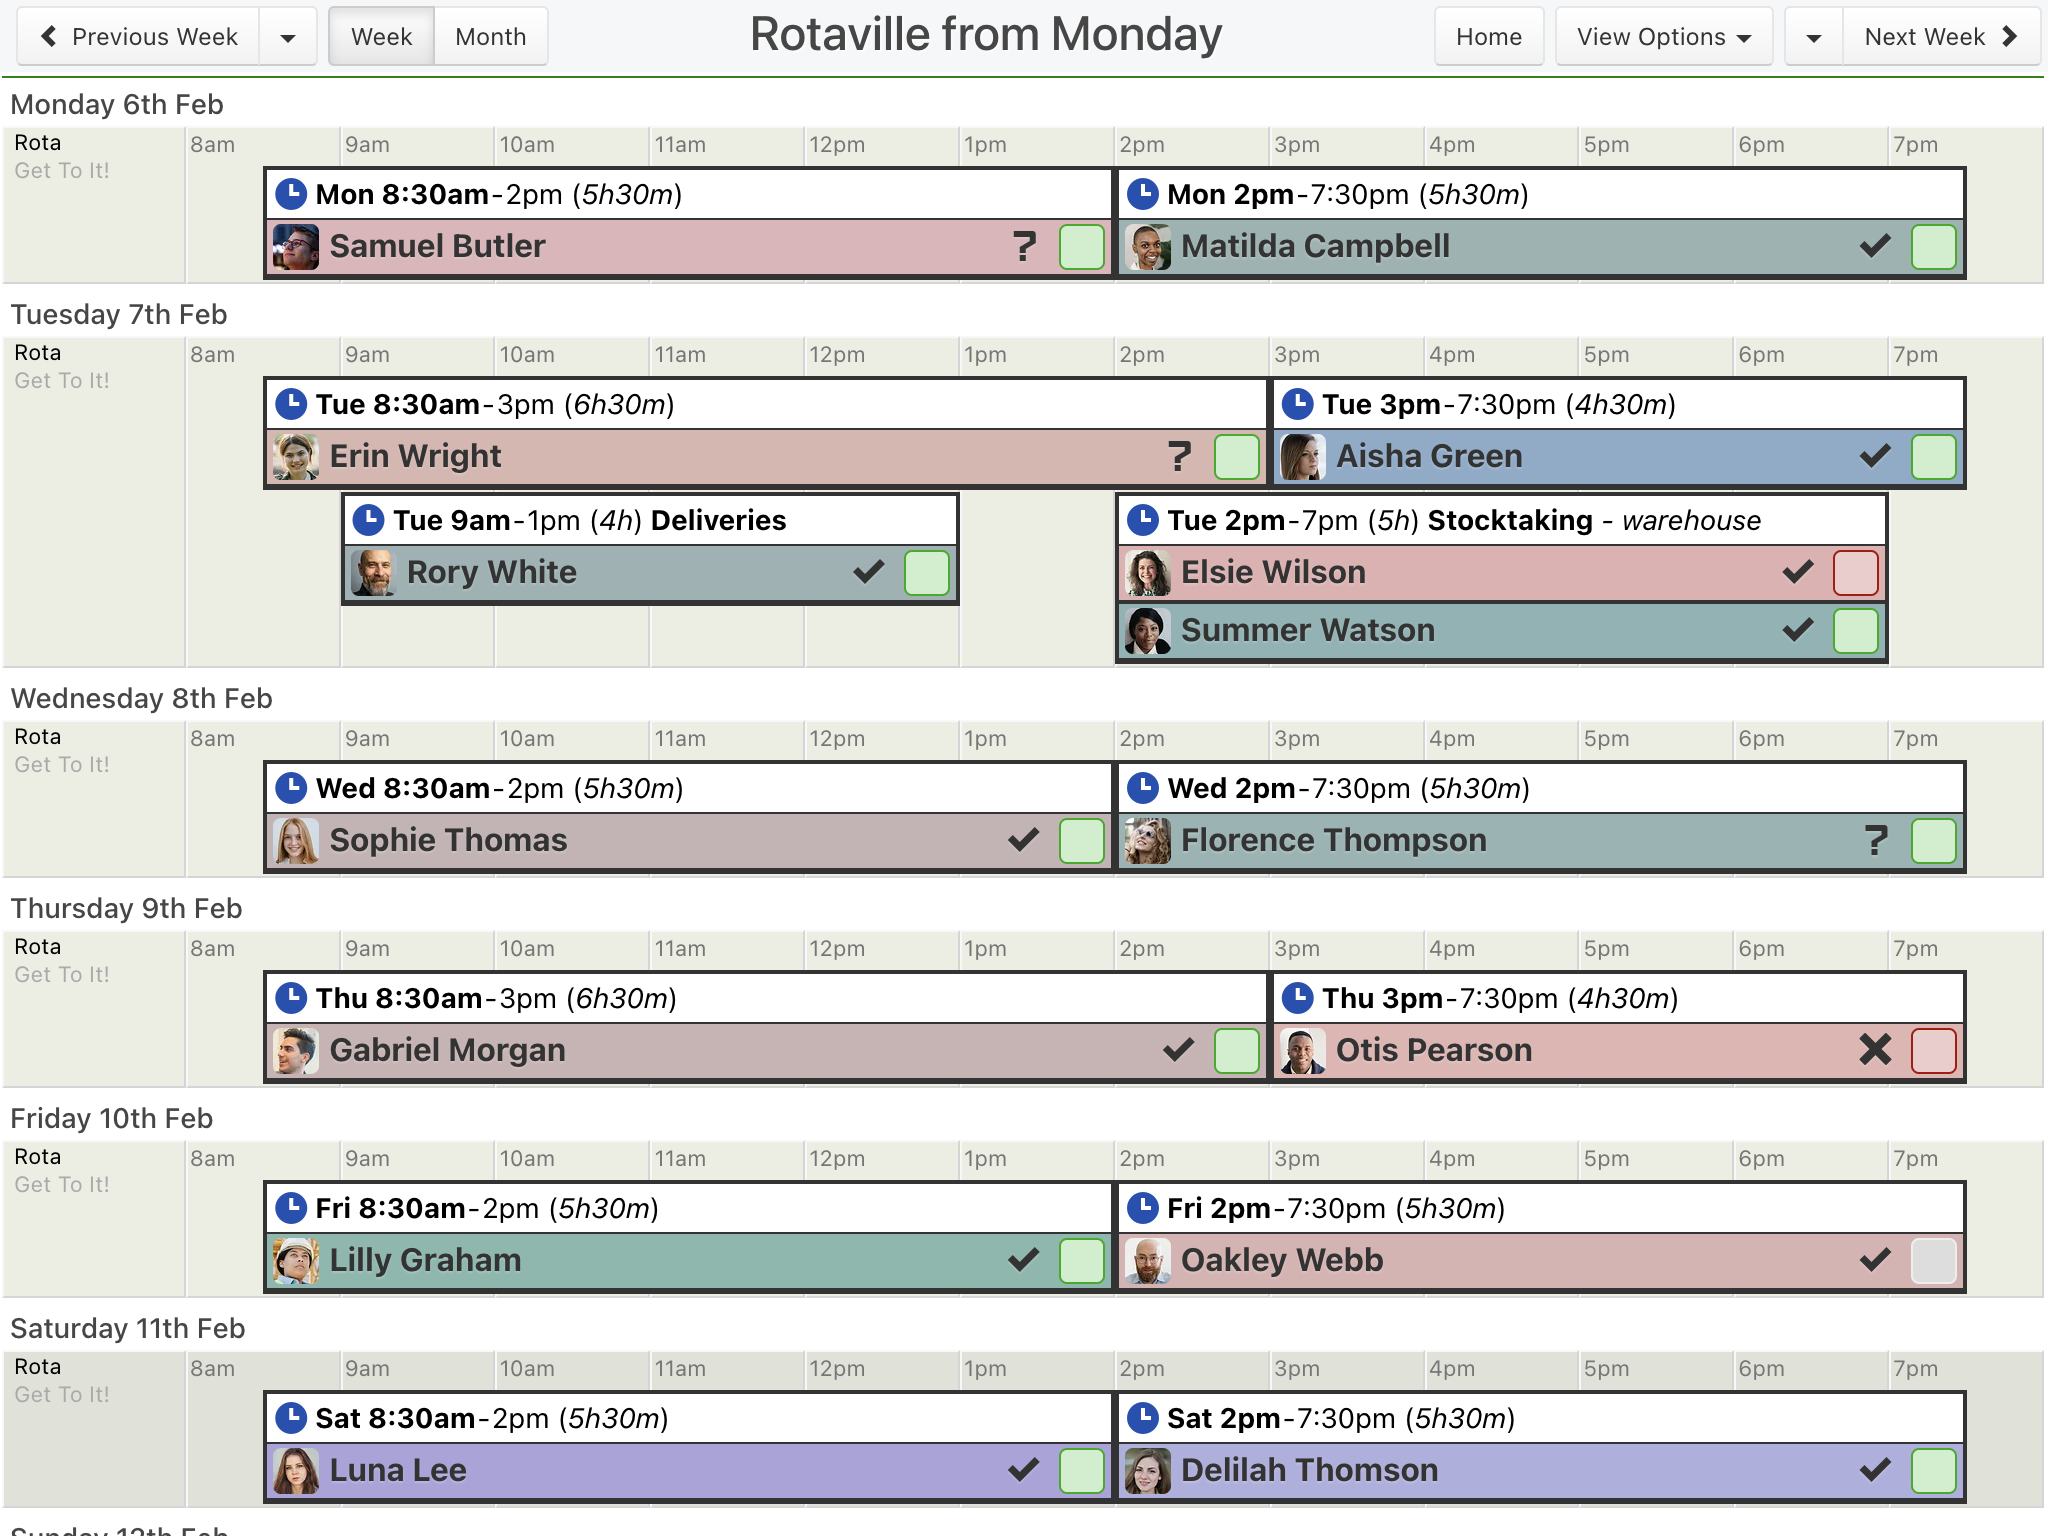Open the Tue 9am Deliveries shift header
2048x1536 pixels.
point(650,520)
